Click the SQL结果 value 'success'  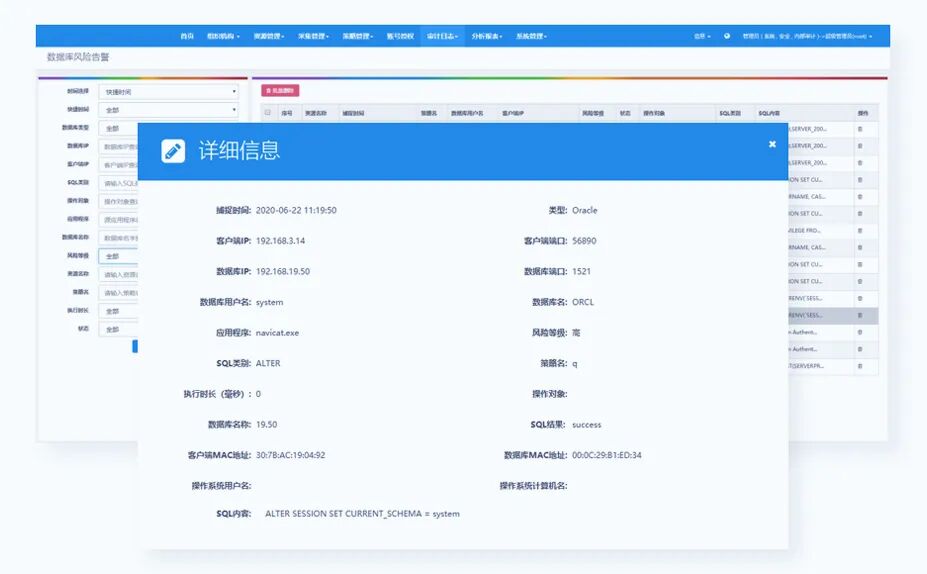coord(586,424)
